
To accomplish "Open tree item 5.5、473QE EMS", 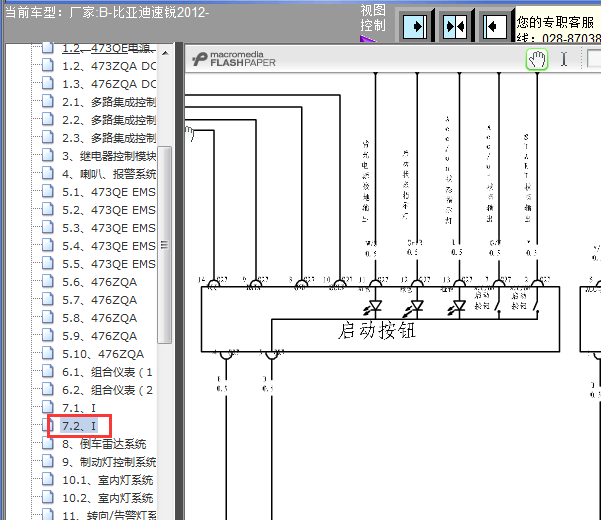I will (x=109, y=264).
